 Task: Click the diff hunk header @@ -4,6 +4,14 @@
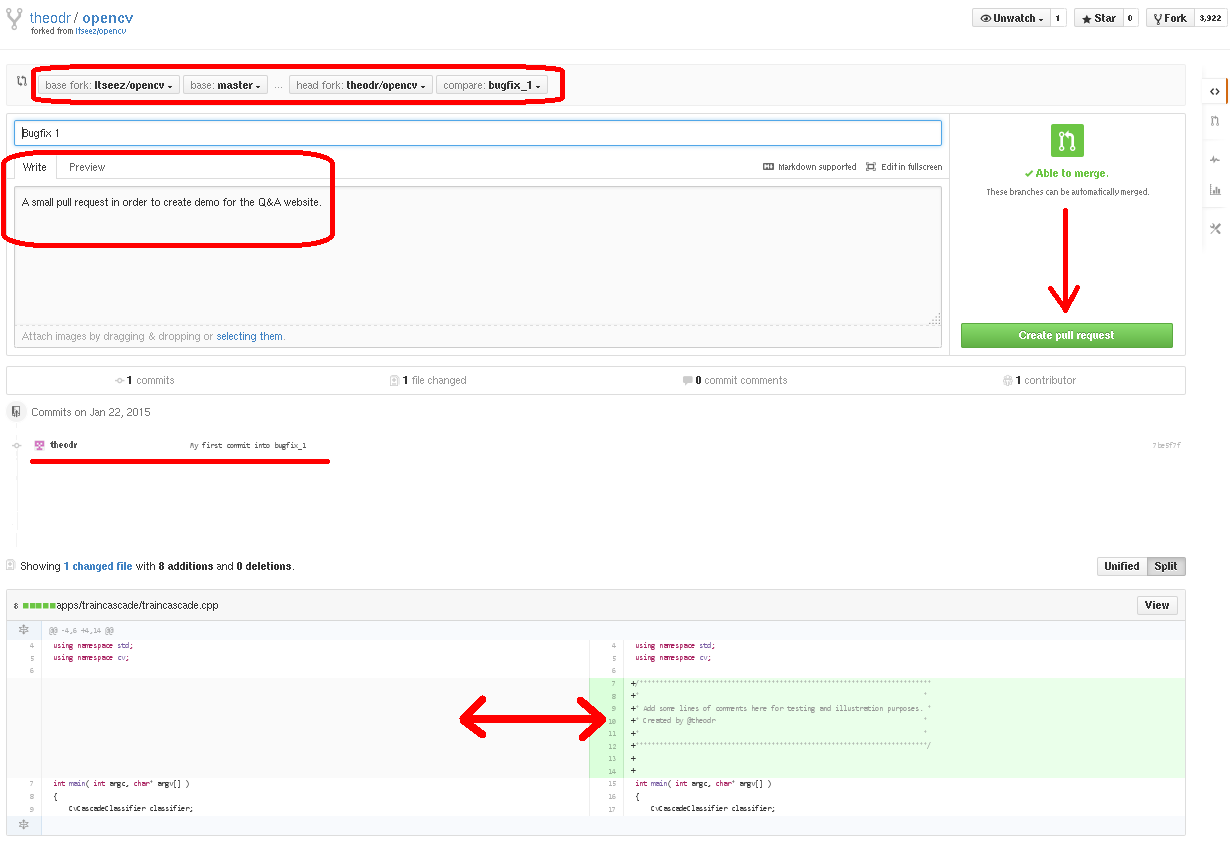coord(82,631)
